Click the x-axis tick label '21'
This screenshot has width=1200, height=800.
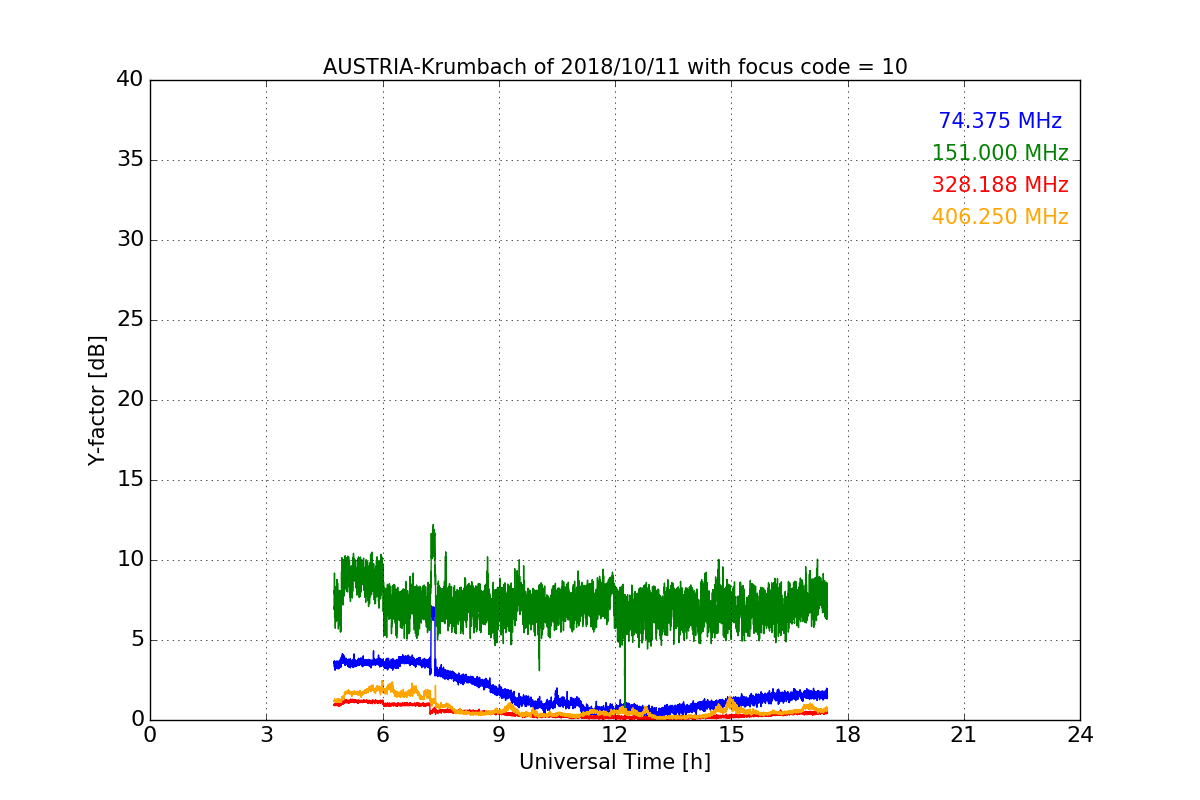pos(964,734)
